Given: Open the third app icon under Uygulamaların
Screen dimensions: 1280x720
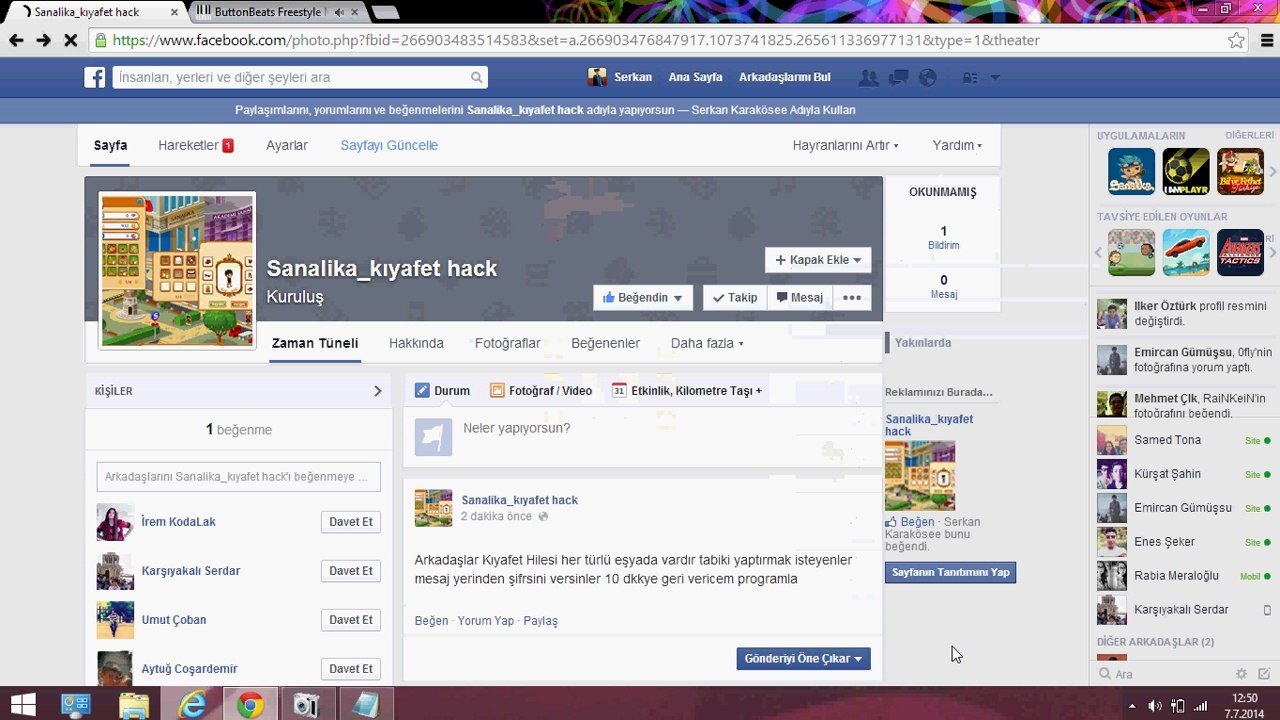Looking at the screenshot, I should point(1240,171).
